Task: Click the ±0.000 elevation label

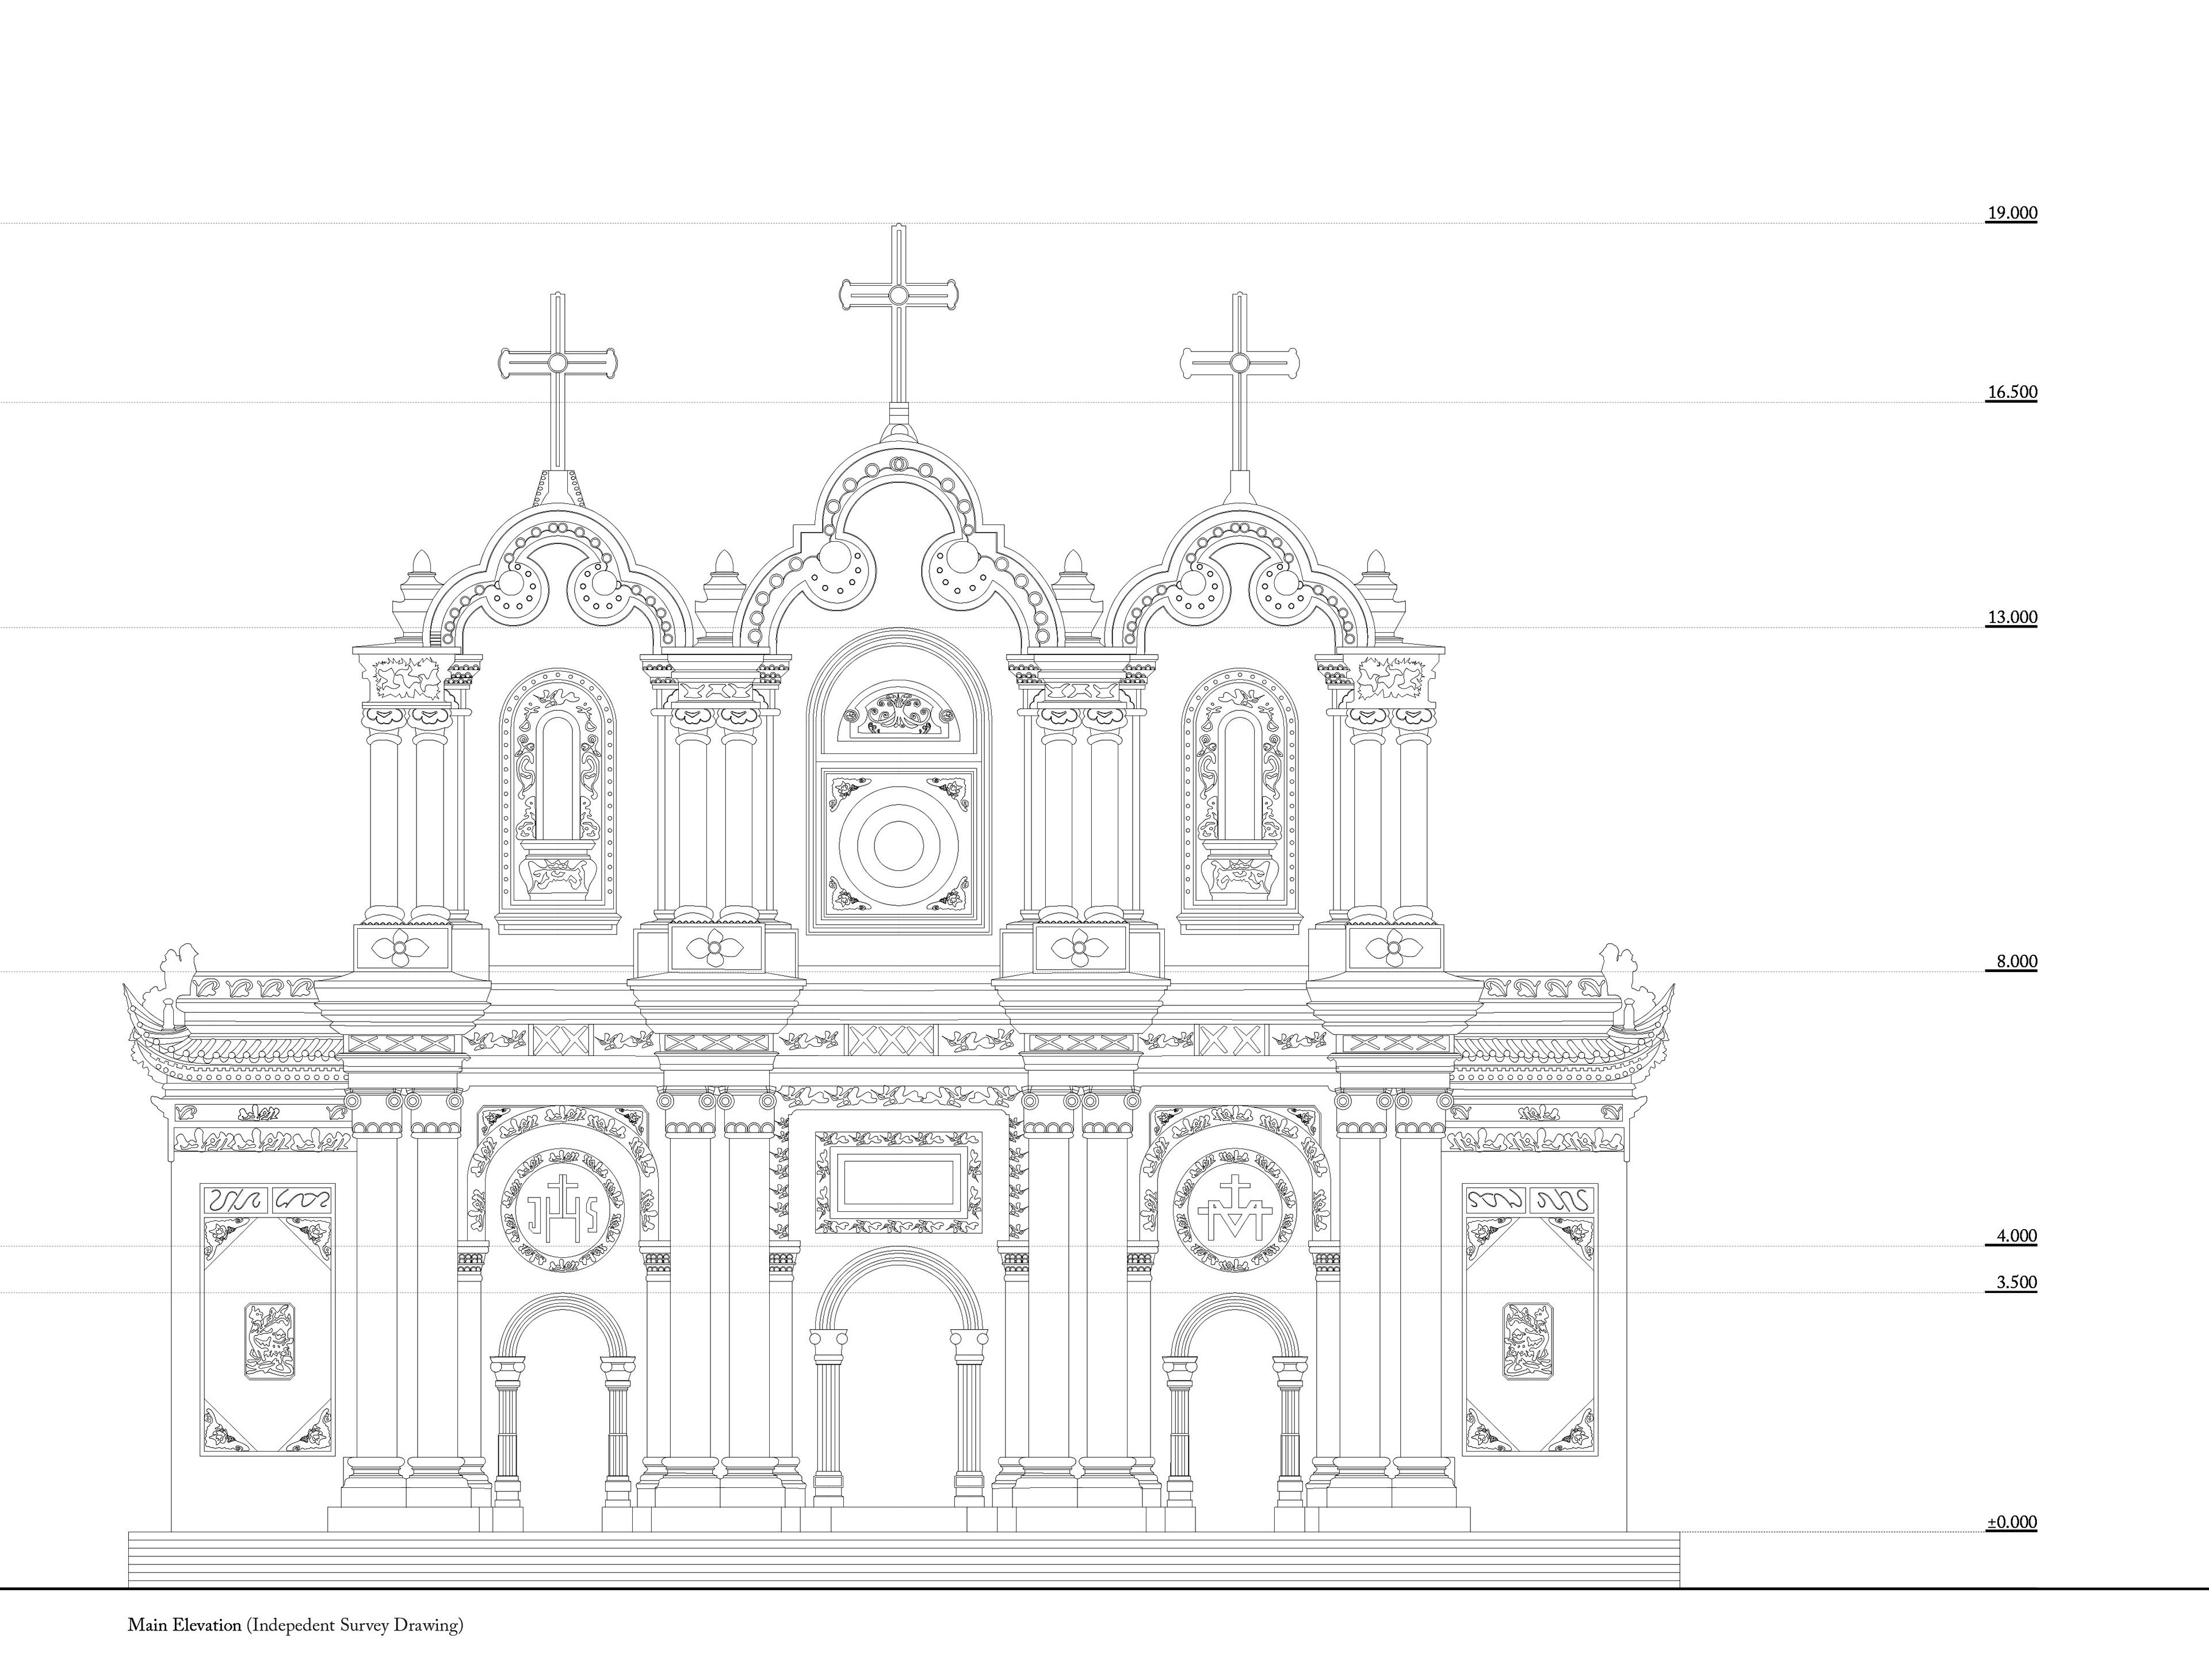Action: pyautogui.click(x=2011, y=1522)
